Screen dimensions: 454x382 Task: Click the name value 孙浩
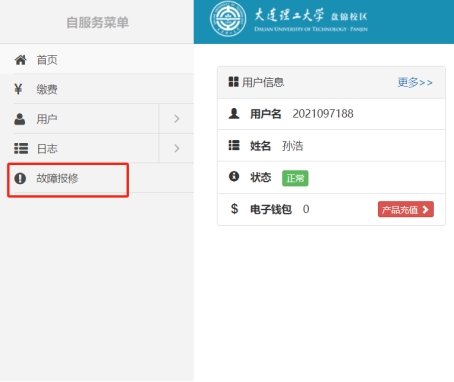pyautogui.click(x=292, y=146)
